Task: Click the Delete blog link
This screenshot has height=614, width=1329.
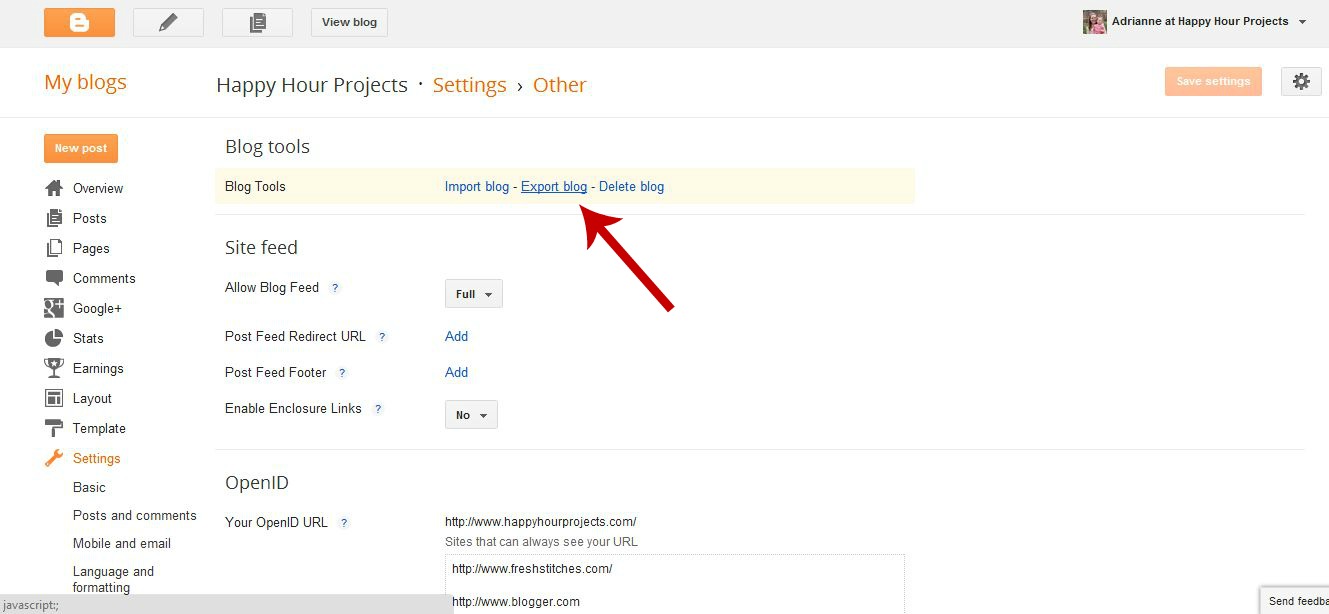Action: tap(631, 187)
